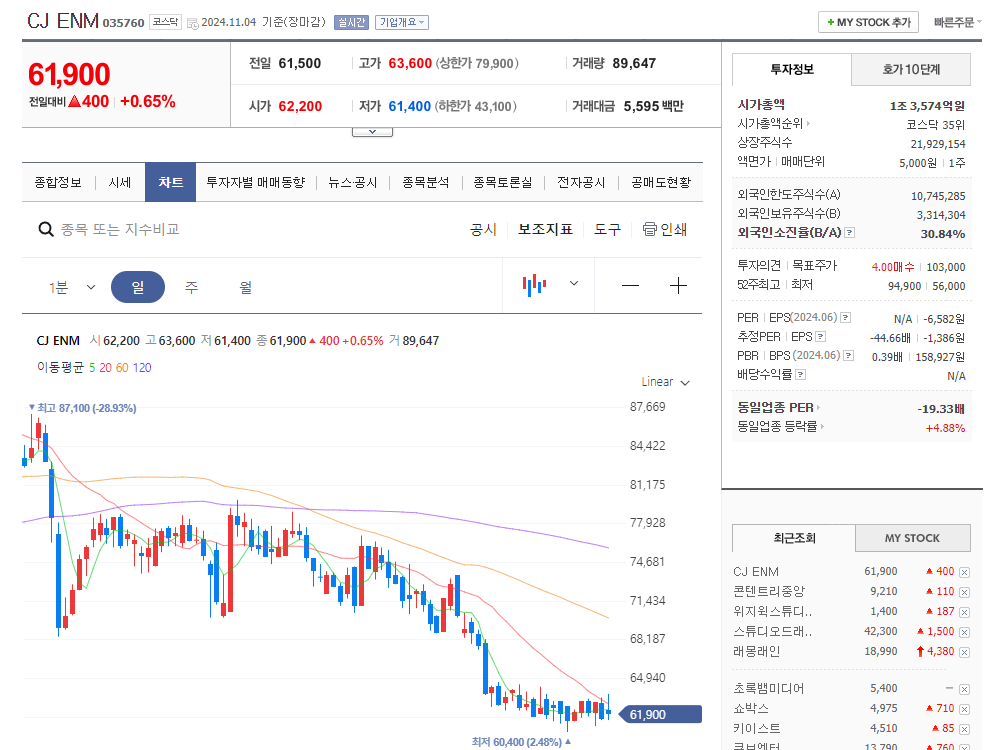Click help icon next to 외국인소진율(B/A)

(849, 232)
